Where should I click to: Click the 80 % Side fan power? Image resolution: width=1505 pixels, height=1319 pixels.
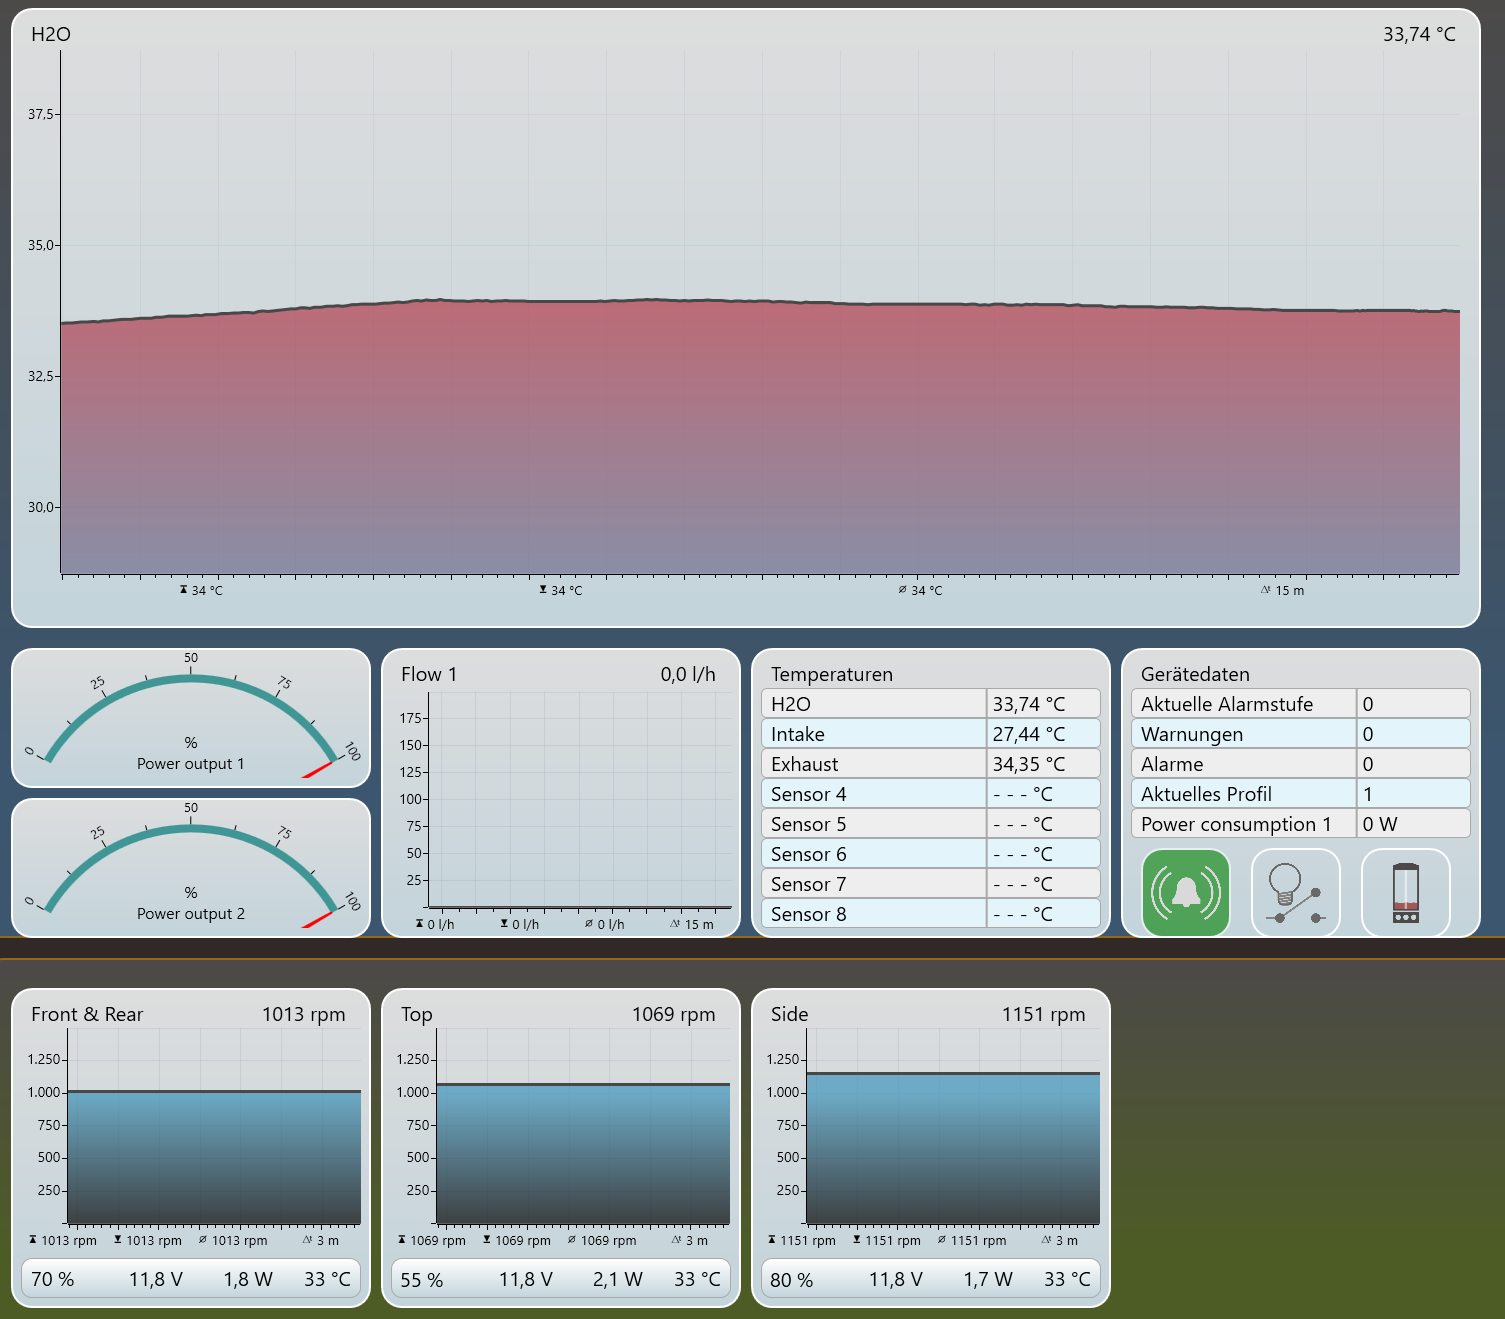[x=792, y=1279]
